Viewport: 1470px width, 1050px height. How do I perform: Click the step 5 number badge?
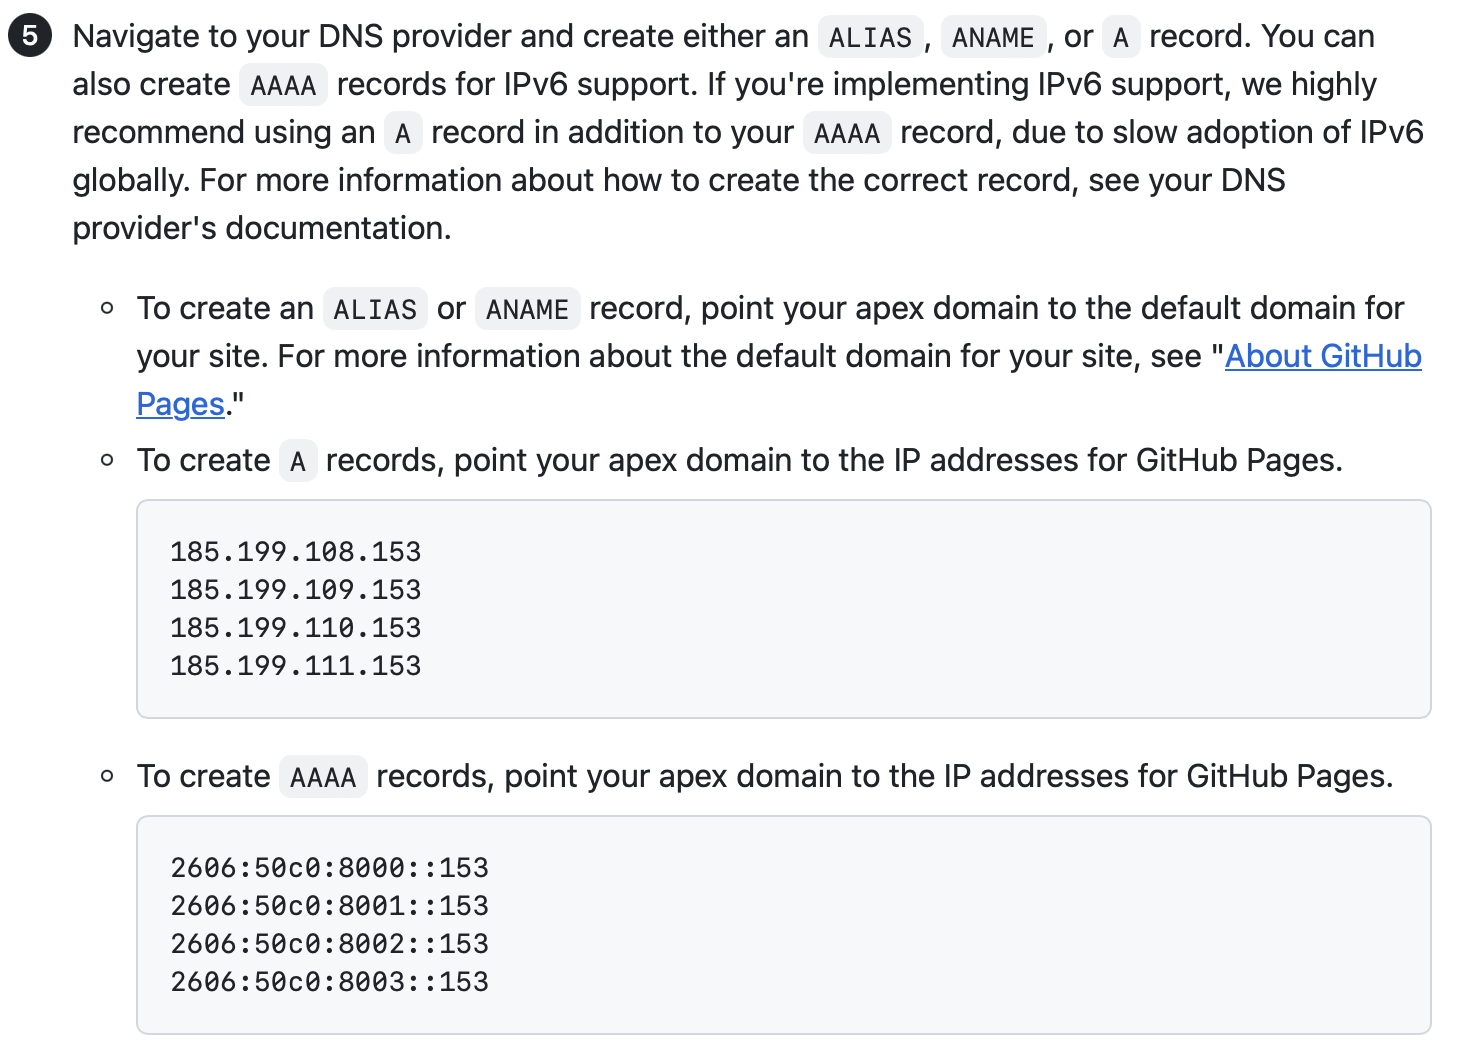[29, 36]
